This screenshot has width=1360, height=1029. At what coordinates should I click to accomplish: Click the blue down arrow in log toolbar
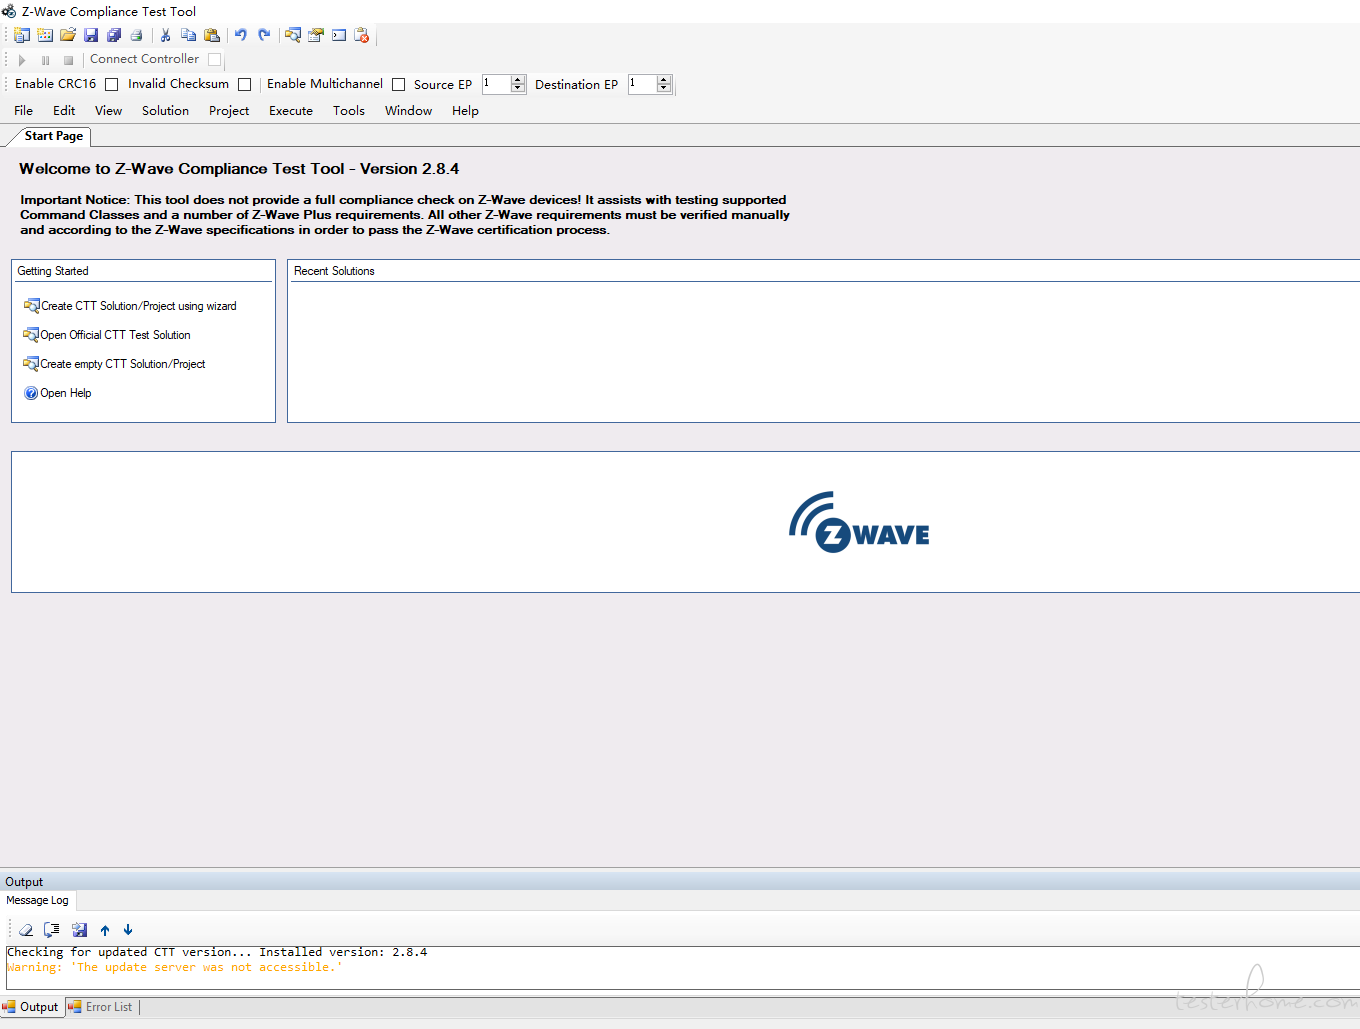tap(128, 930)
